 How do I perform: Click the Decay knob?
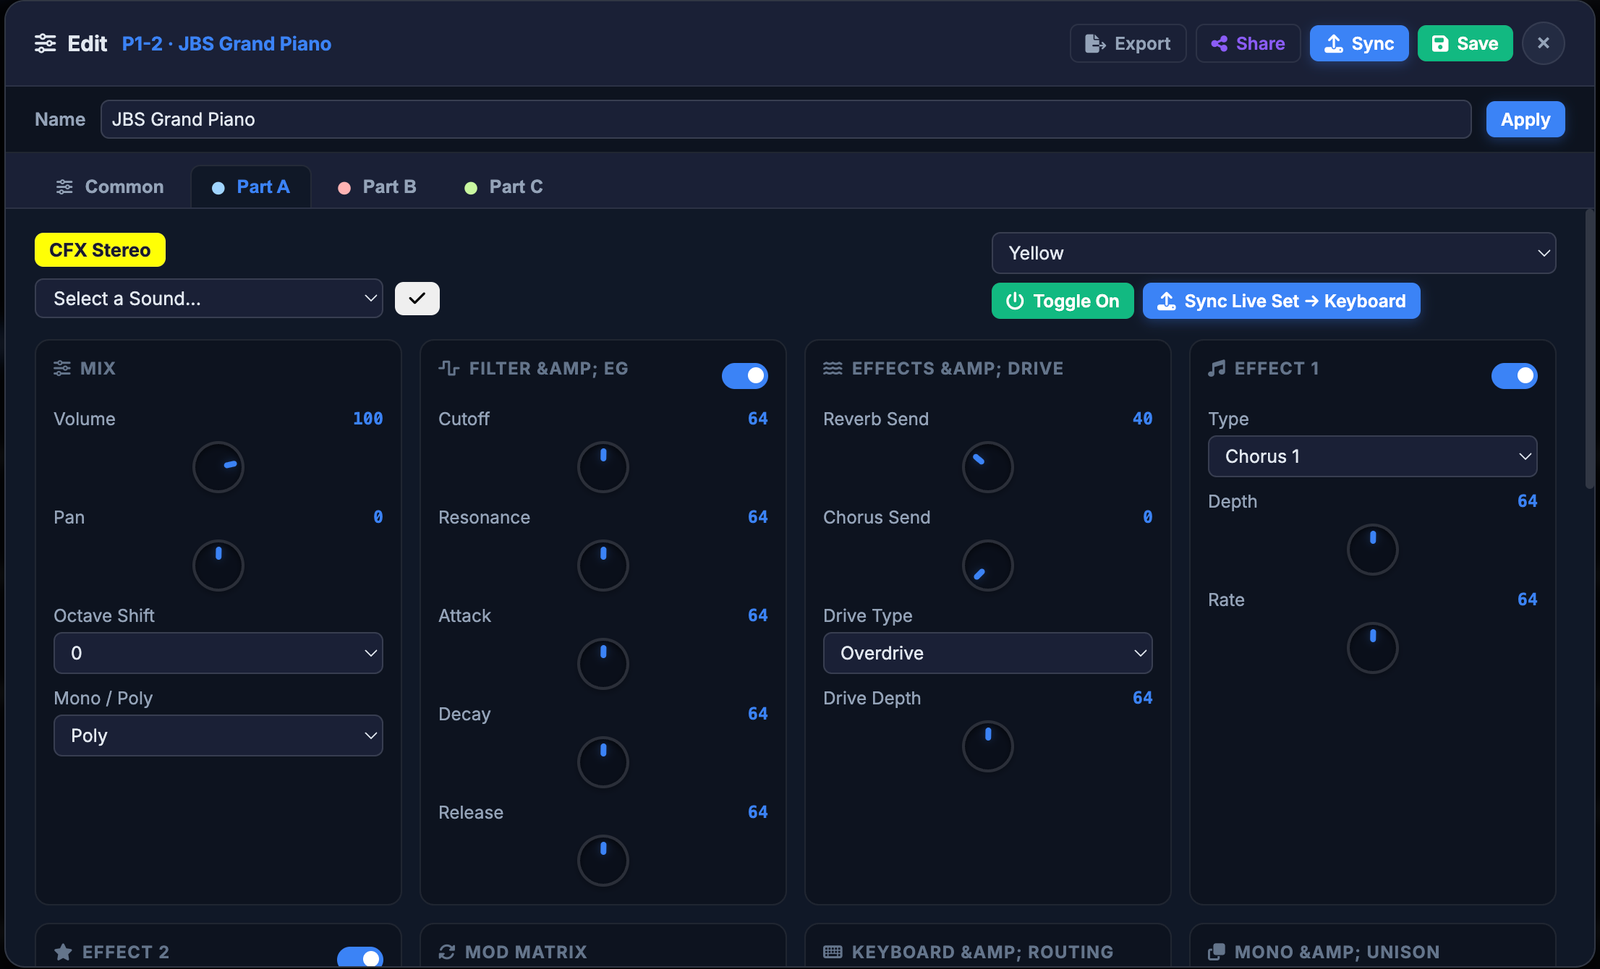(603, 762)
